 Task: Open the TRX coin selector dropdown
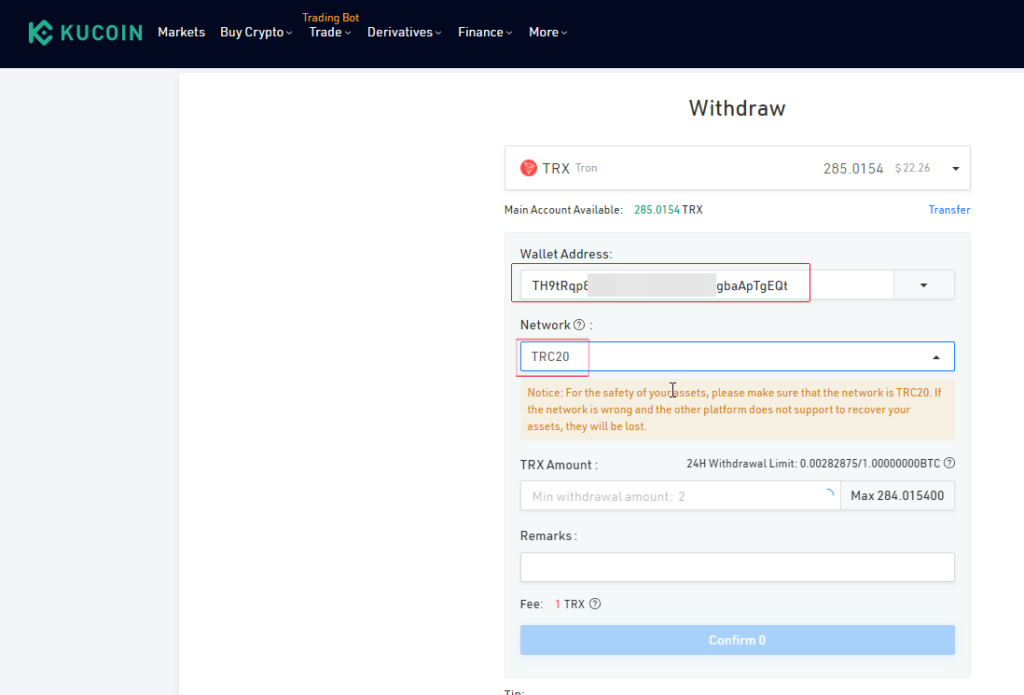(x=955, y=168)
